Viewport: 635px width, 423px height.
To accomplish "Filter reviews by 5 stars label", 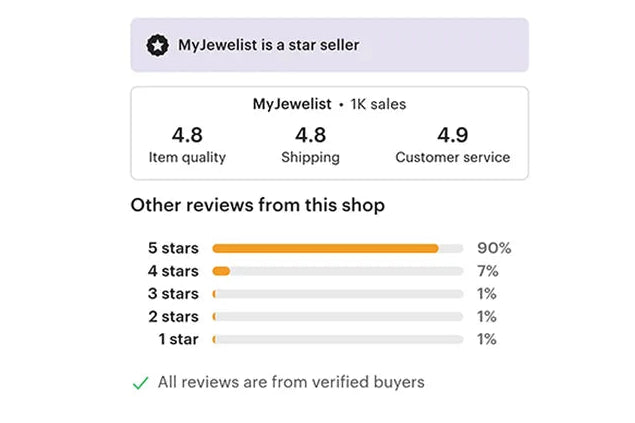I will point(173,248).
